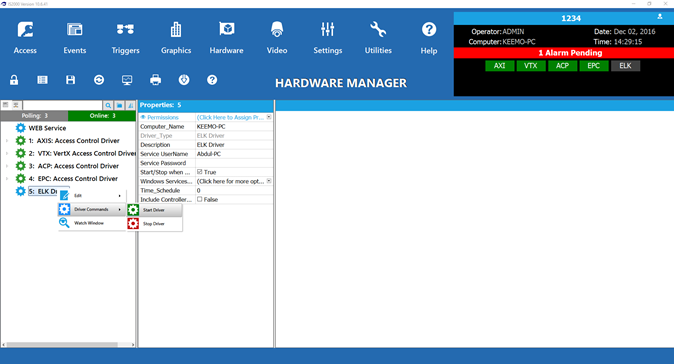
Task: Click the download circle toolbar icon
Action: pos(184,80)
